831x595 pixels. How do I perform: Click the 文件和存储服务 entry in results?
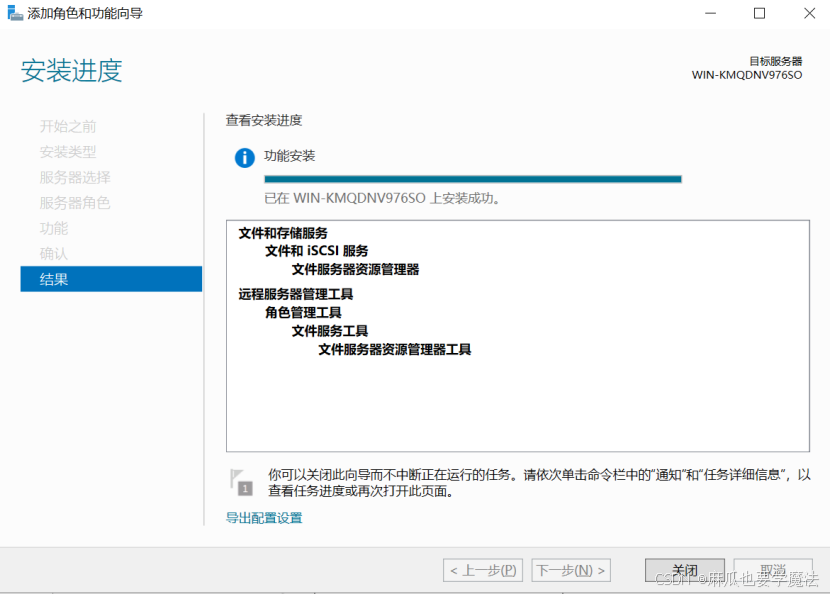[283, 233]
